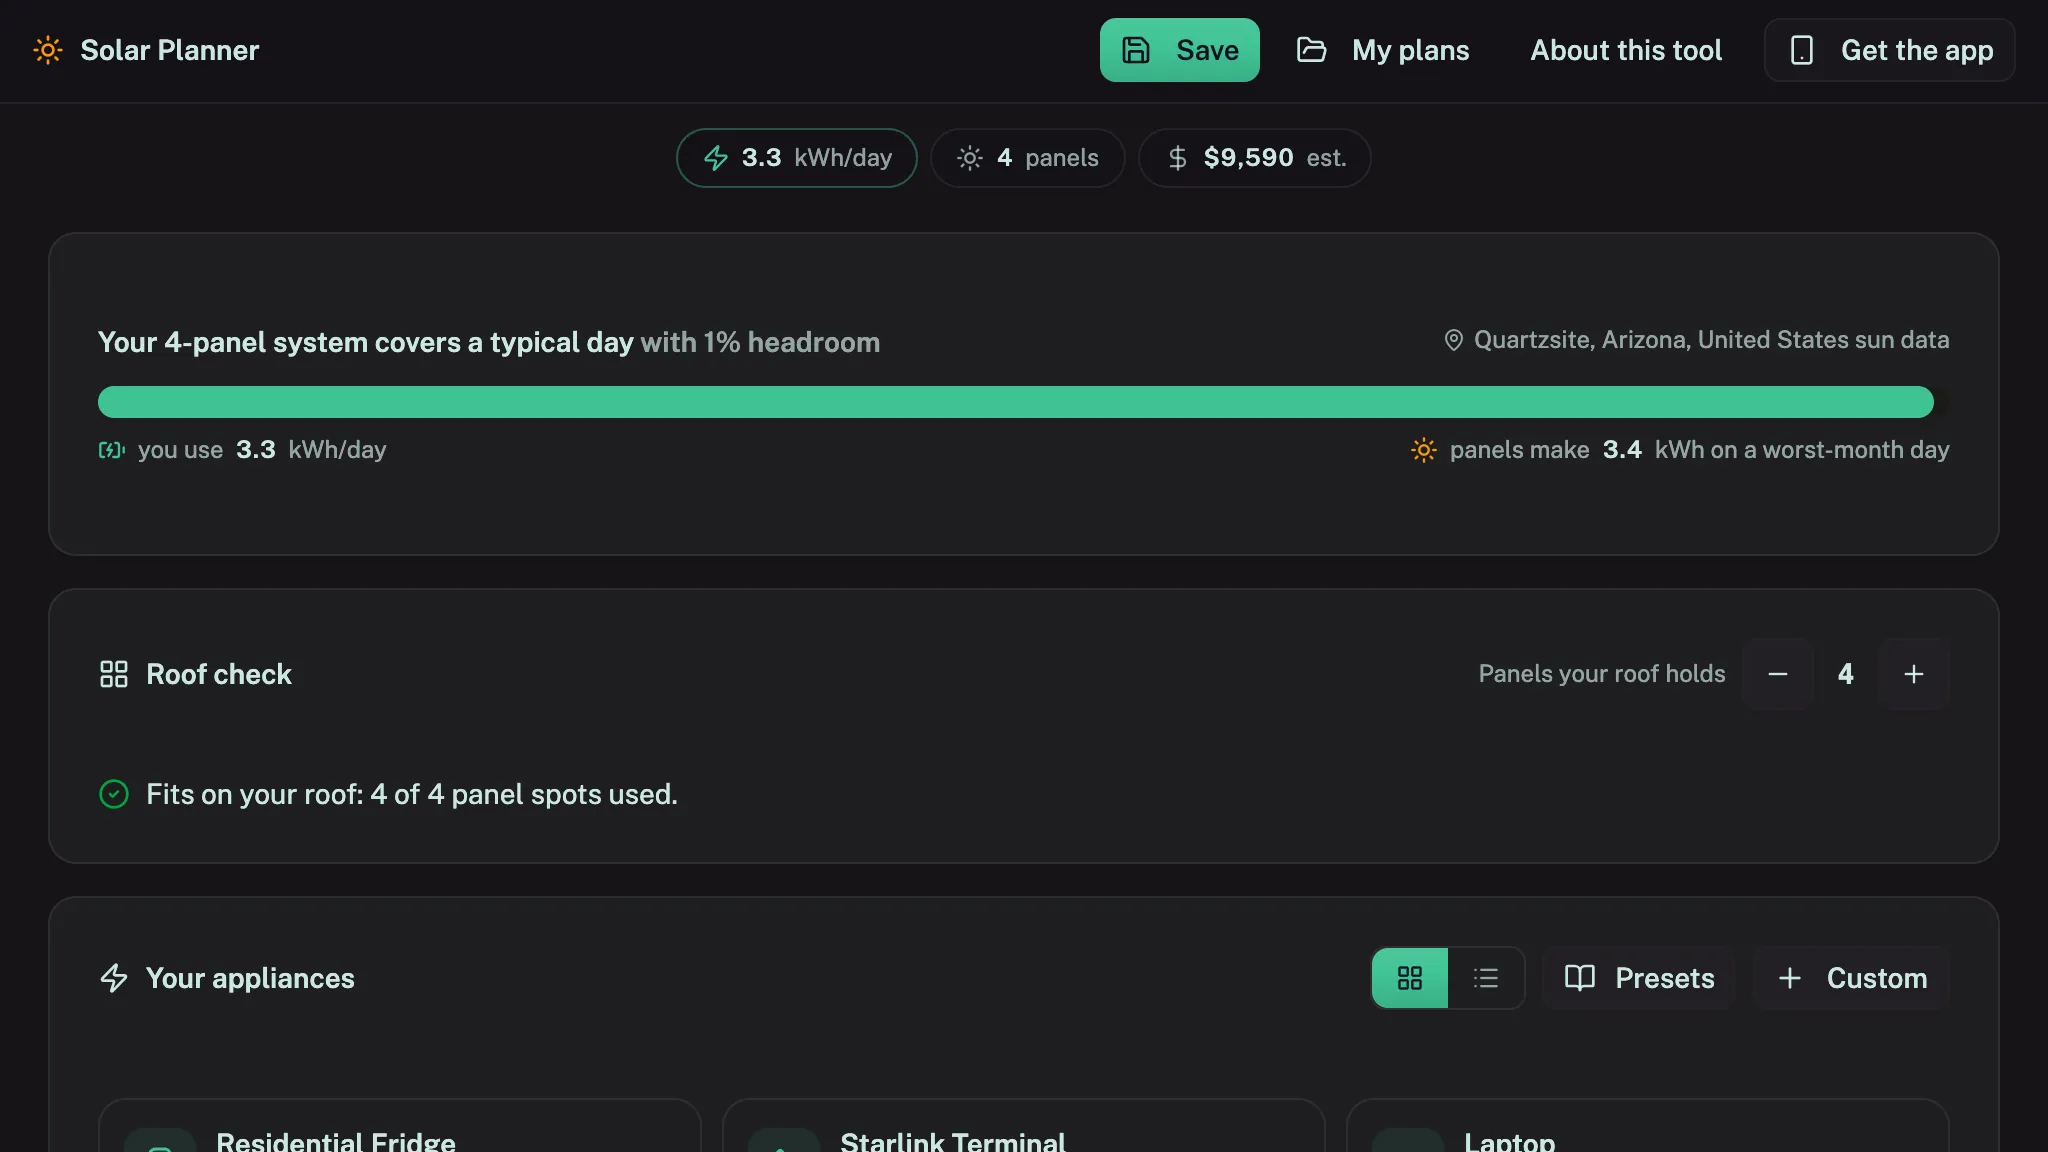Select the 4 panels summary pill
Image resolution: width=2048 pixels, height=1152 pixels.
click(1027, 158)
